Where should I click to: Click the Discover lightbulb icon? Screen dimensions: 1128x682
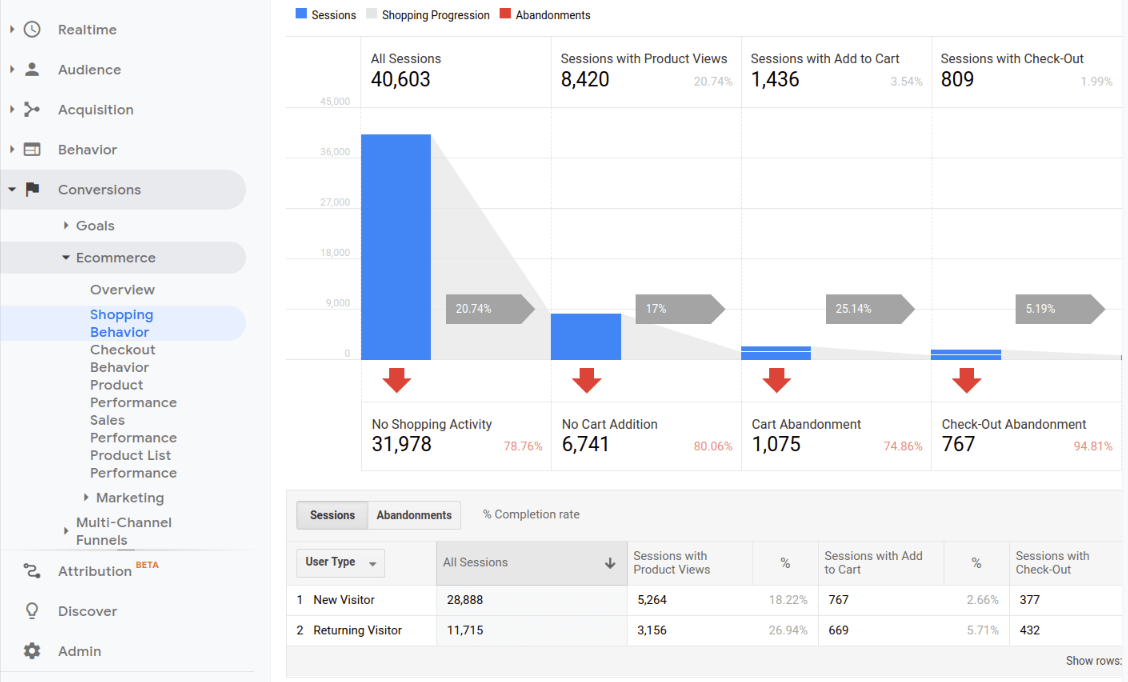(32, 611)
